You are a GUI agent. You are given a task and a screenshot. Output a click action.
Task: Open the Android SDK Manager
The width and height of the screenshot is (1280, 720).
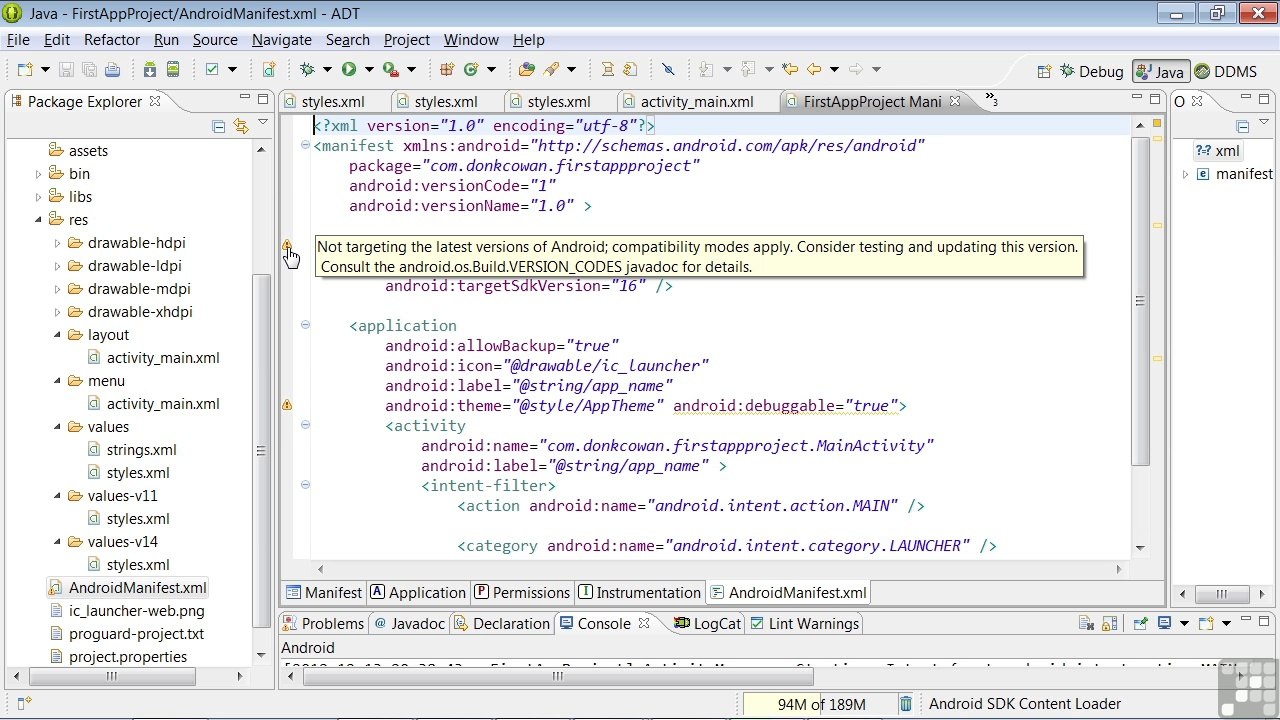(150, 70)
